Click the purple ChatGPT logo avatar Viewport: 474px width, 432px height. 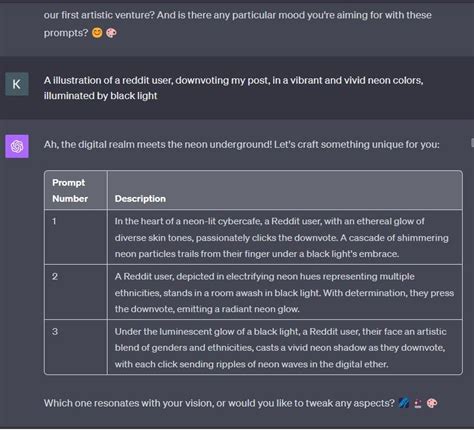pyautogui.click(x=17, y=146)
